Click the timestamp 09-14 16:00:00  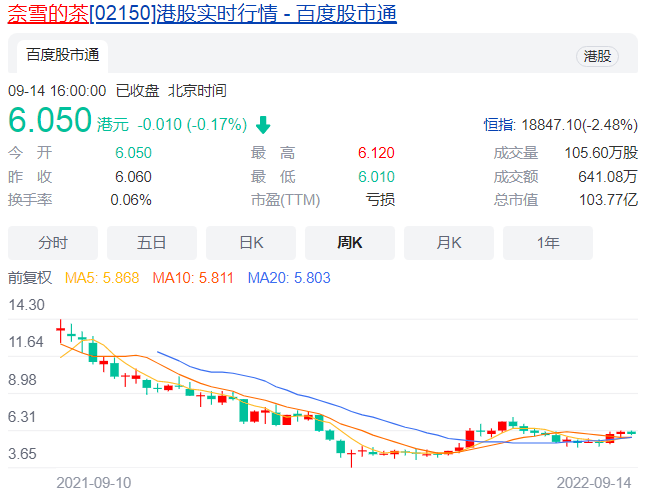click(57, 91)
